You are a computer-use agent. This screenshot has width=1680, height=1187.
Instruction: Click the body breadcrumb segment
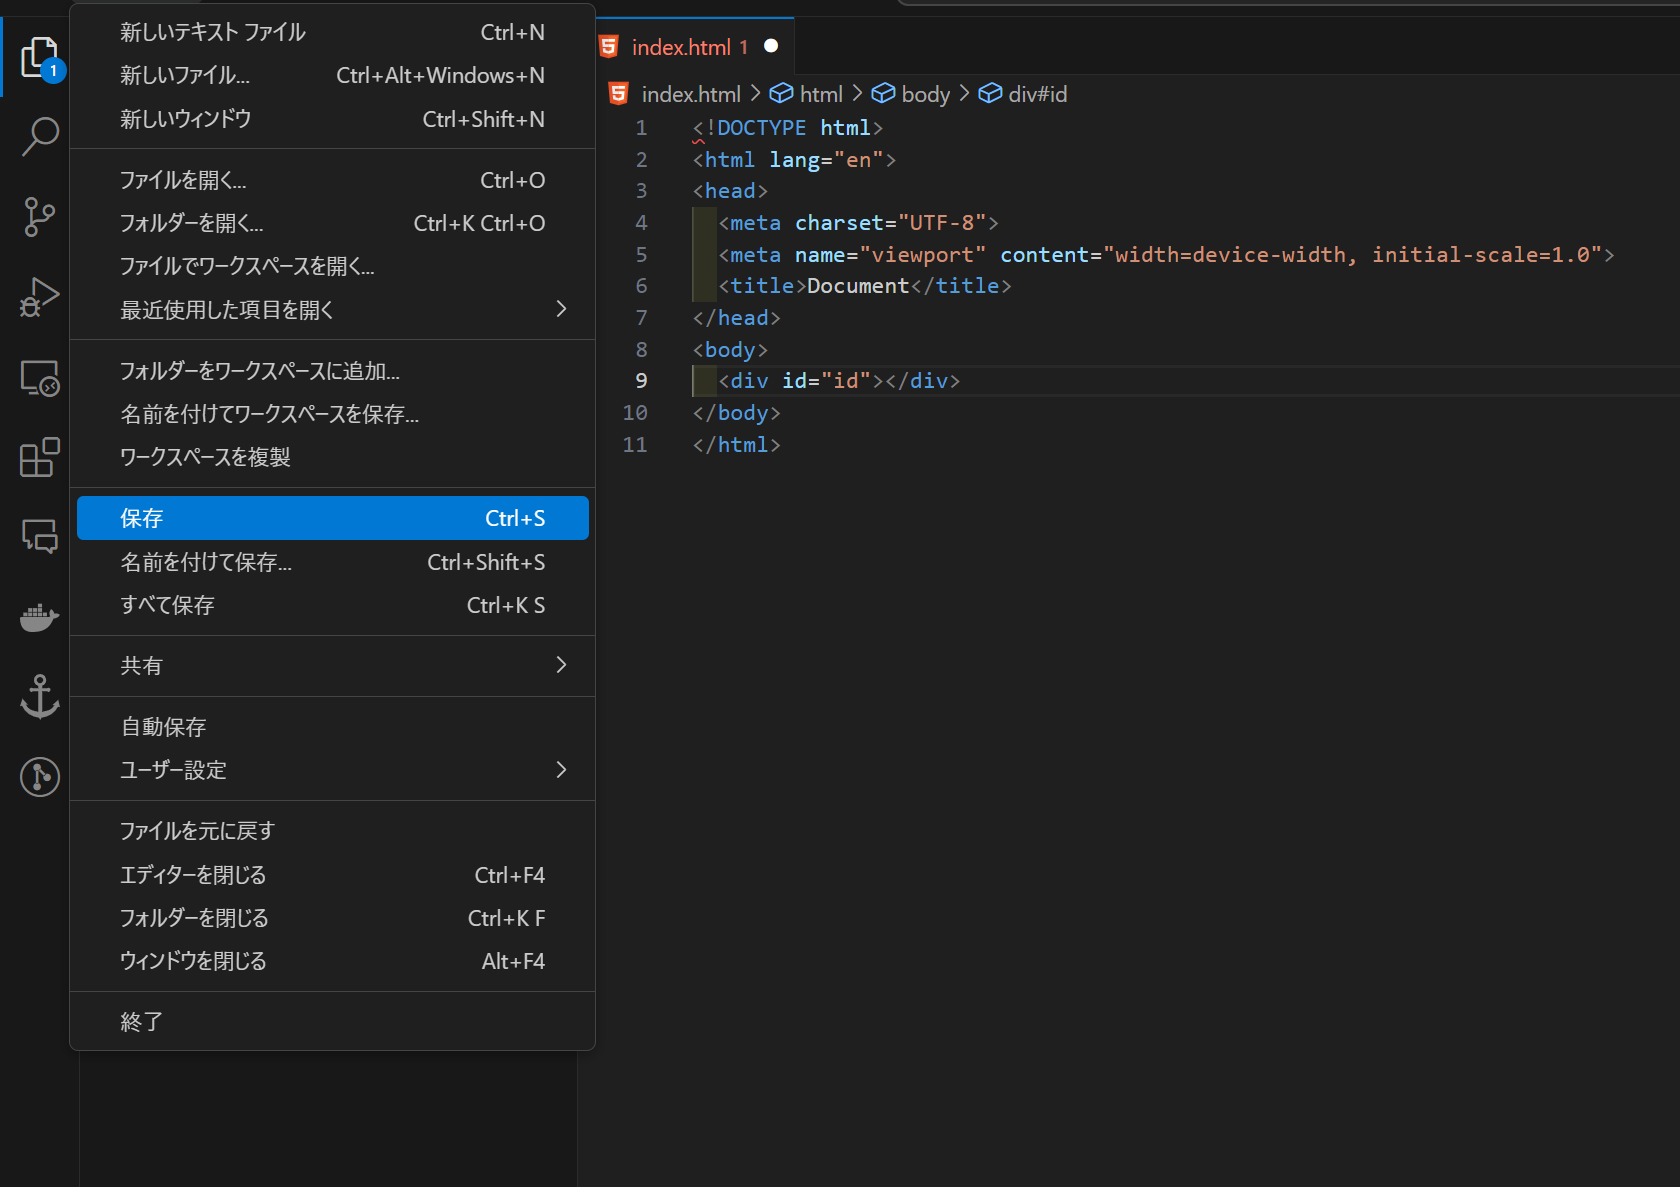click(x=924, y=94)
